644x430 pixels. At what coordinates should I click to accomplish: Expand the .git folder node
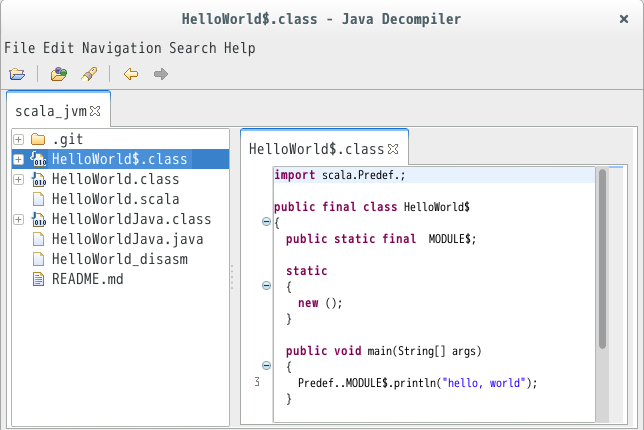(18, 140)
